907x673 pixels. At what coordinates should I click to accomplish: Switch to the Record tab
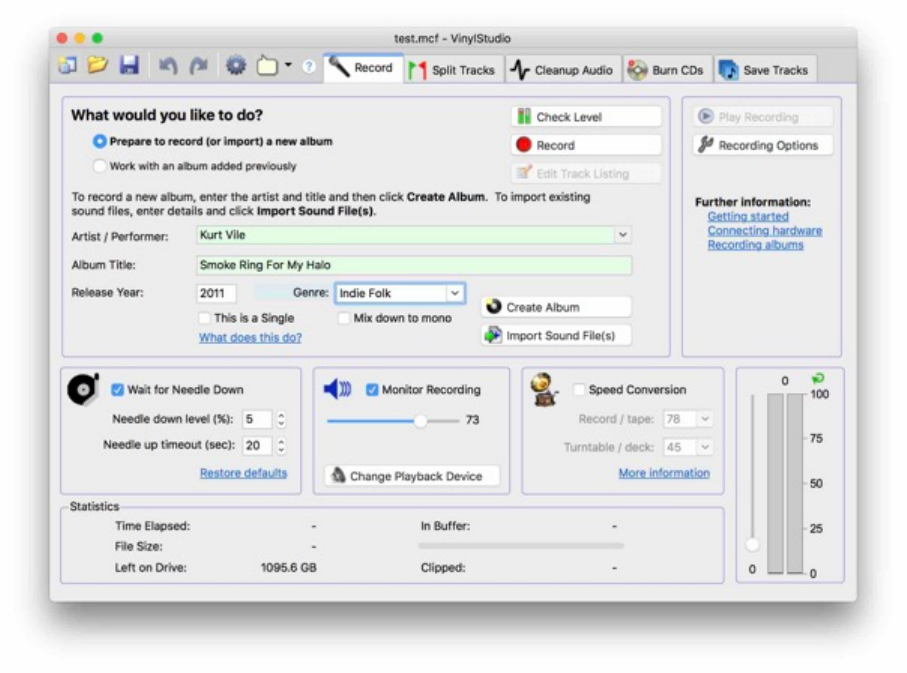coord(363,68)
